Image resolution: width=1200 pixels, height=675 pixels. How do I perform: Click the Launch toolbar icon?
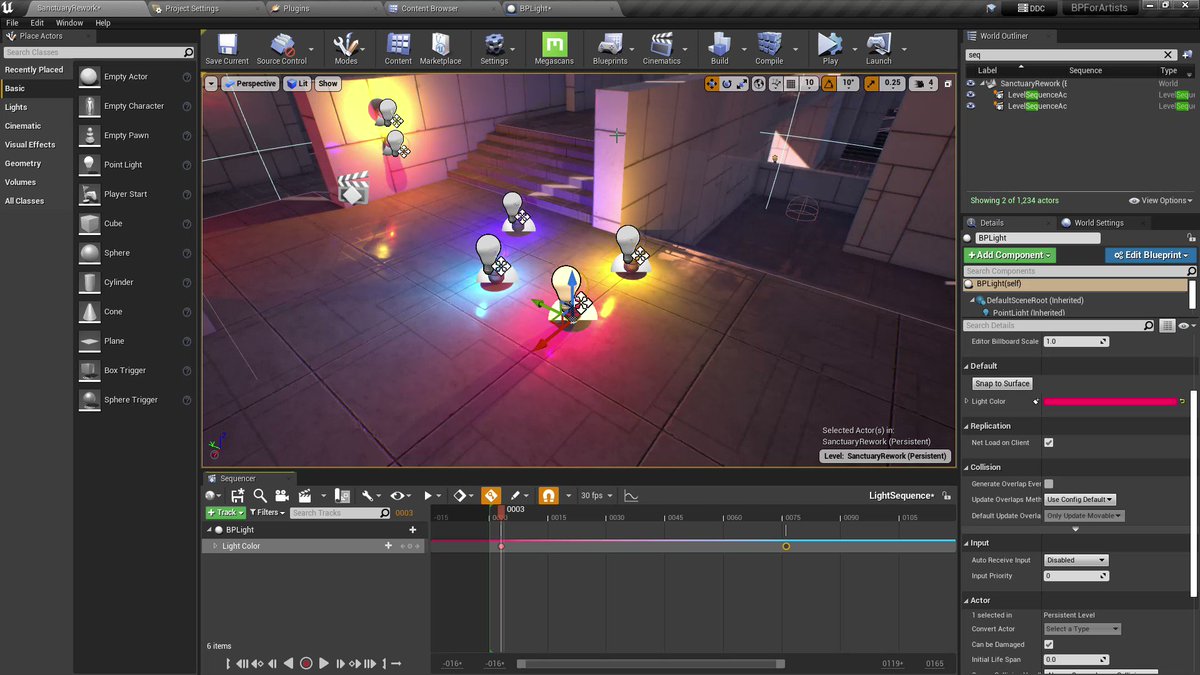[x=878, y=48]
